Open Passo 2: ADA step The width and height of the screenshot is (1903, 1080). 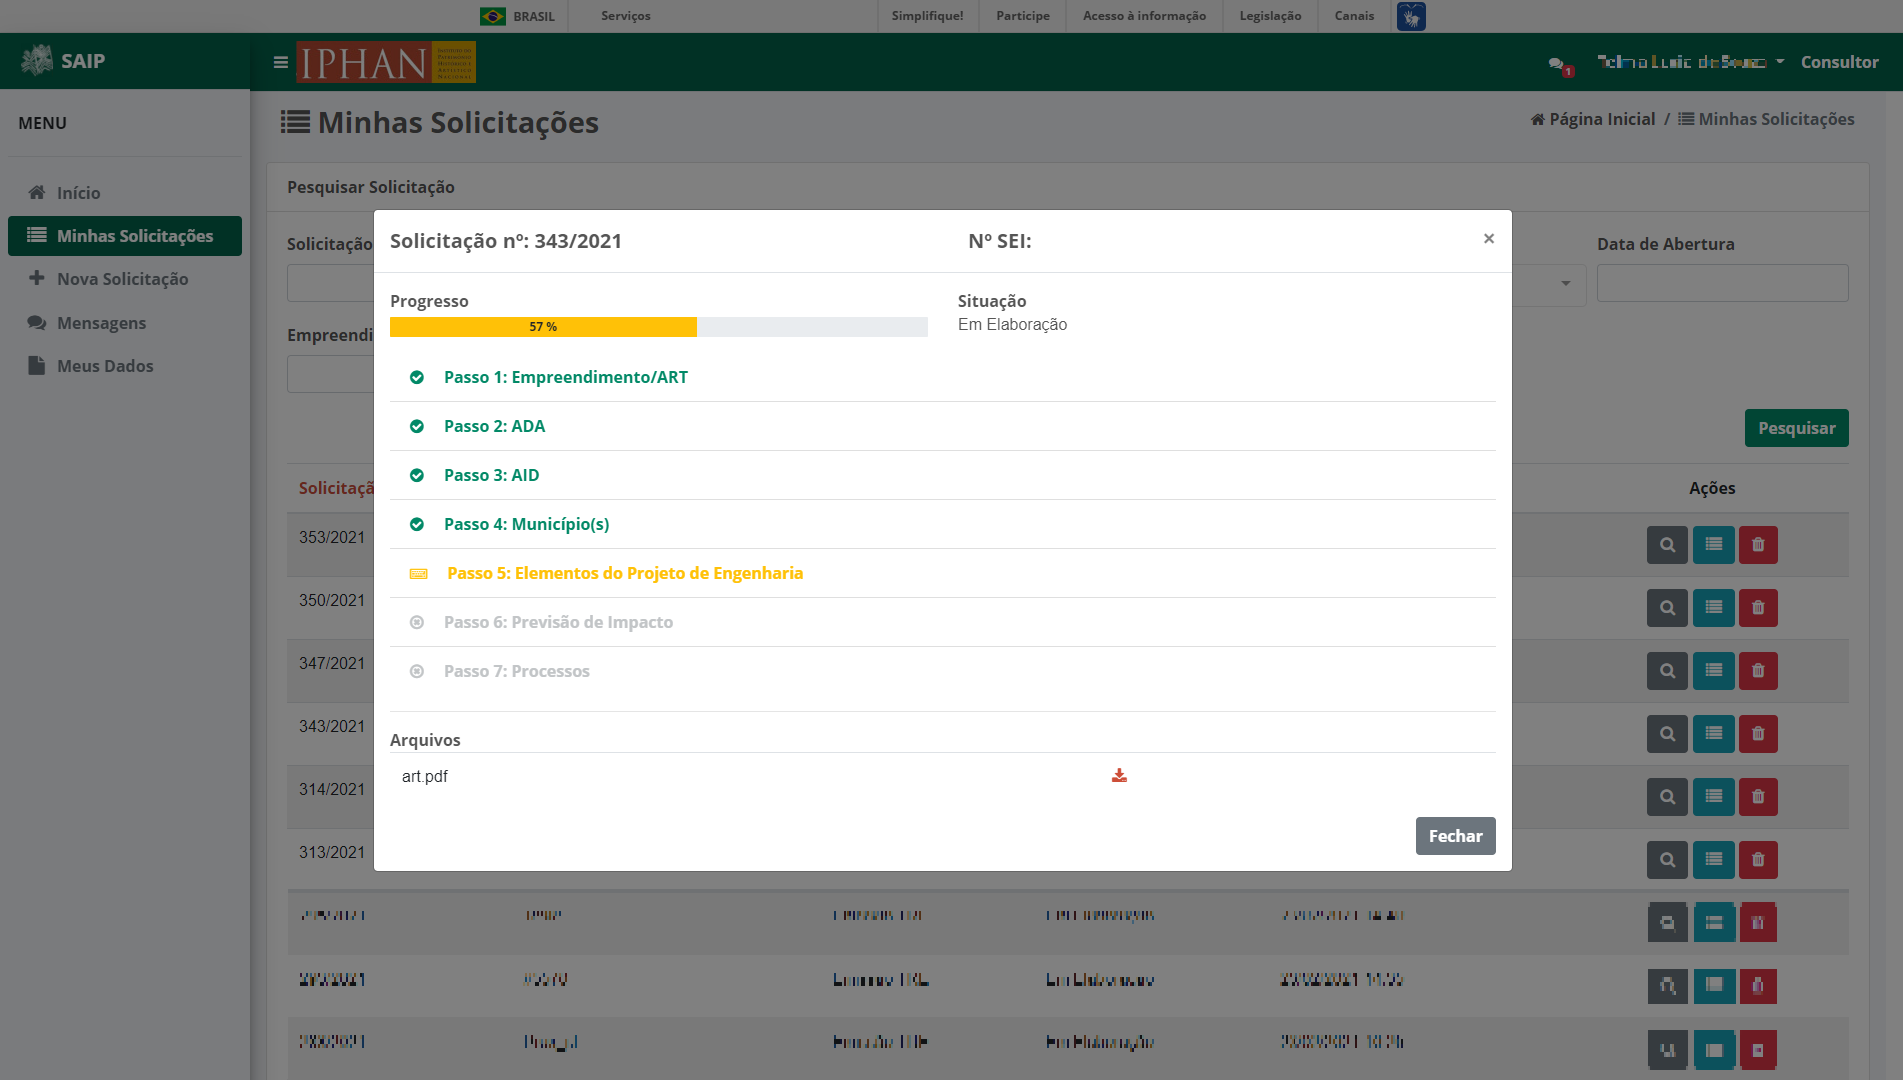[494, 426]
